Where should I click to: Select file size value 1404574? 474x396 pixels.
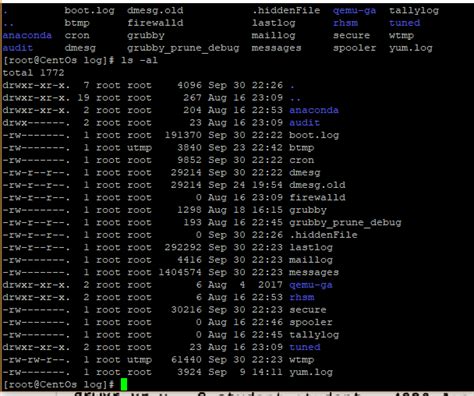point(180,272)
